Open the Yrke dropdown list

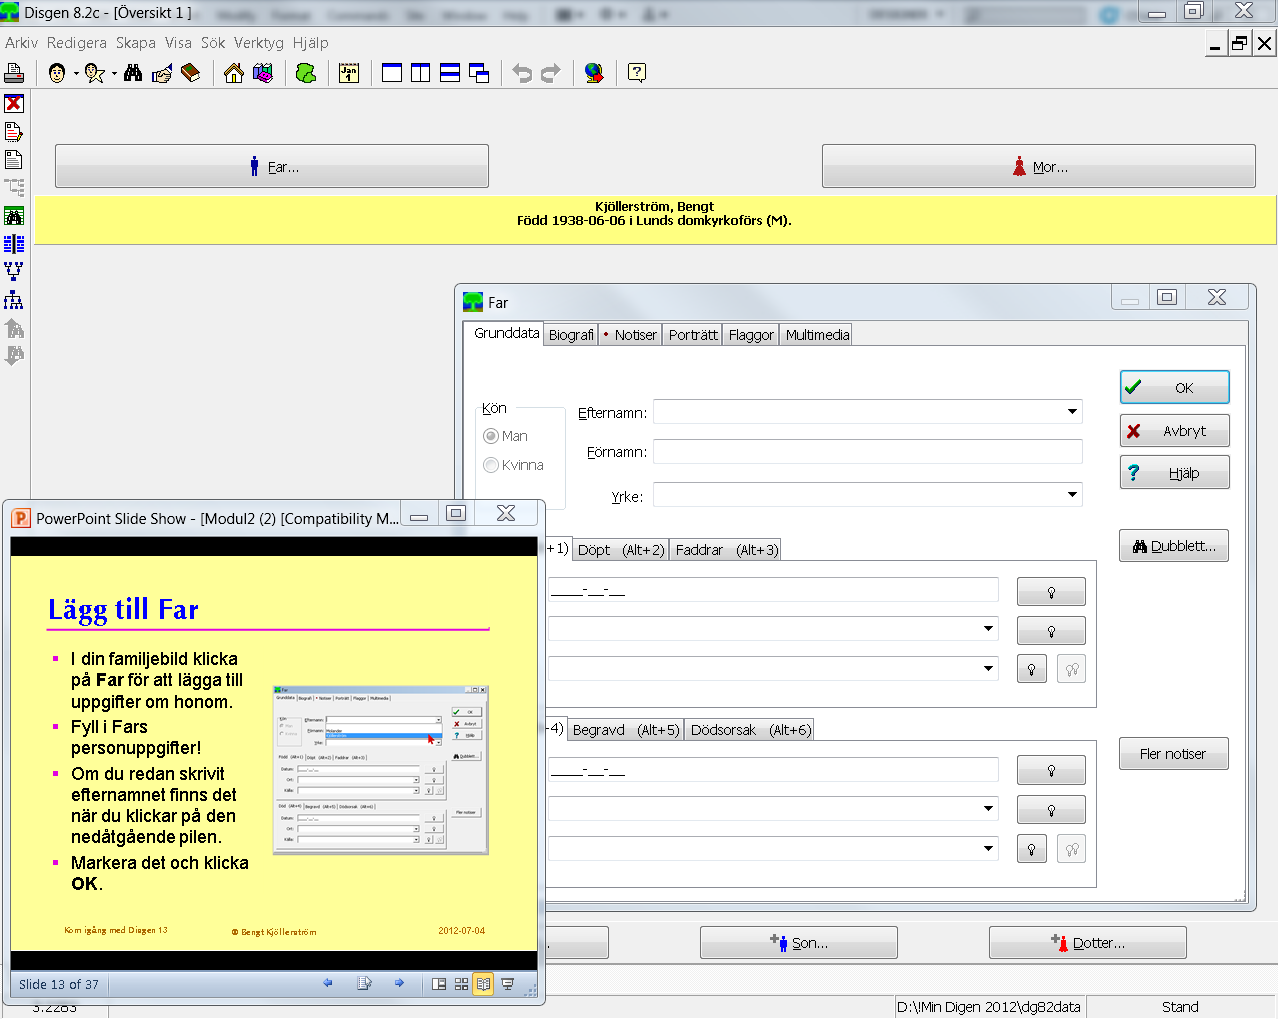pos(1072,495)
